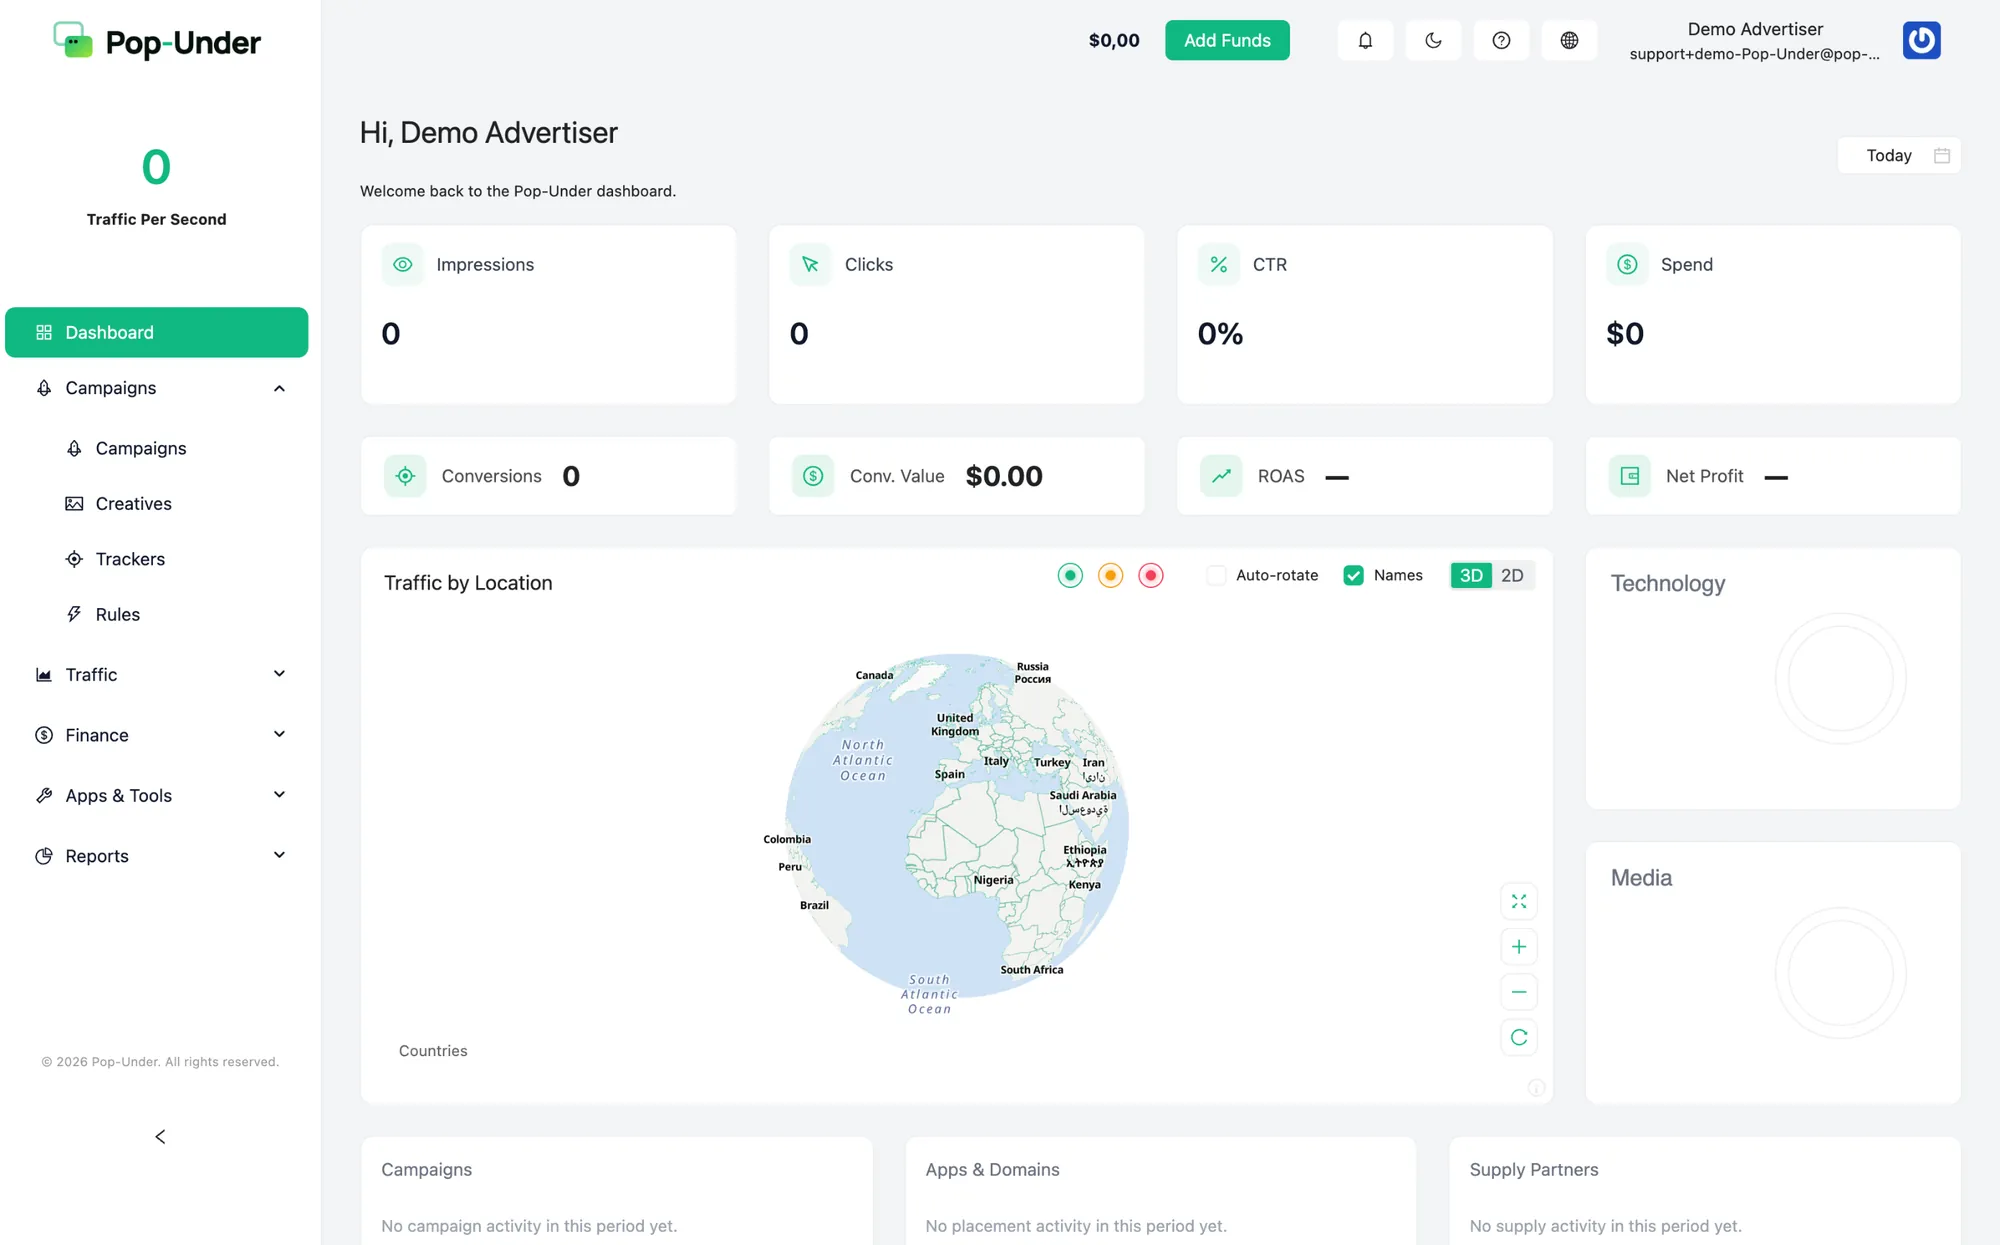
Task: Open the help question mark icon
Action: (1501, 40)
